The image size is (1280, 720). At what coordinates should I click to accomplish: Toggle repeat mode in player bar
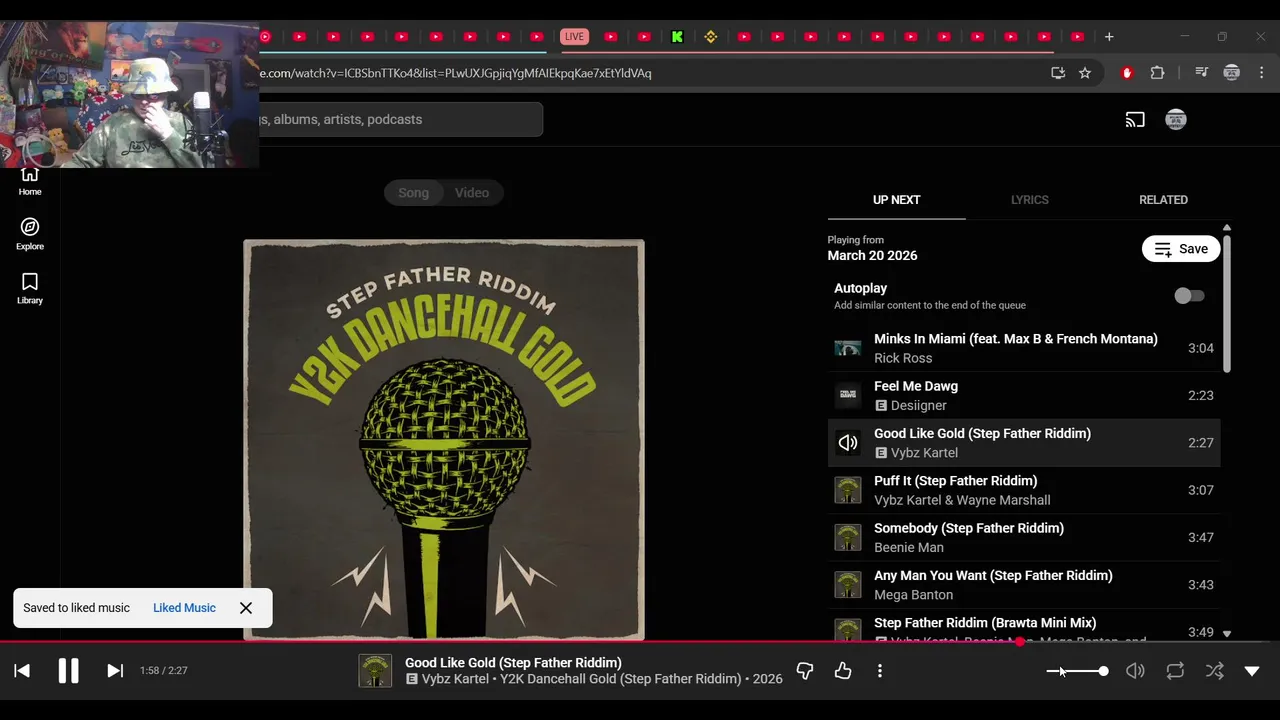pos(1175,671)
